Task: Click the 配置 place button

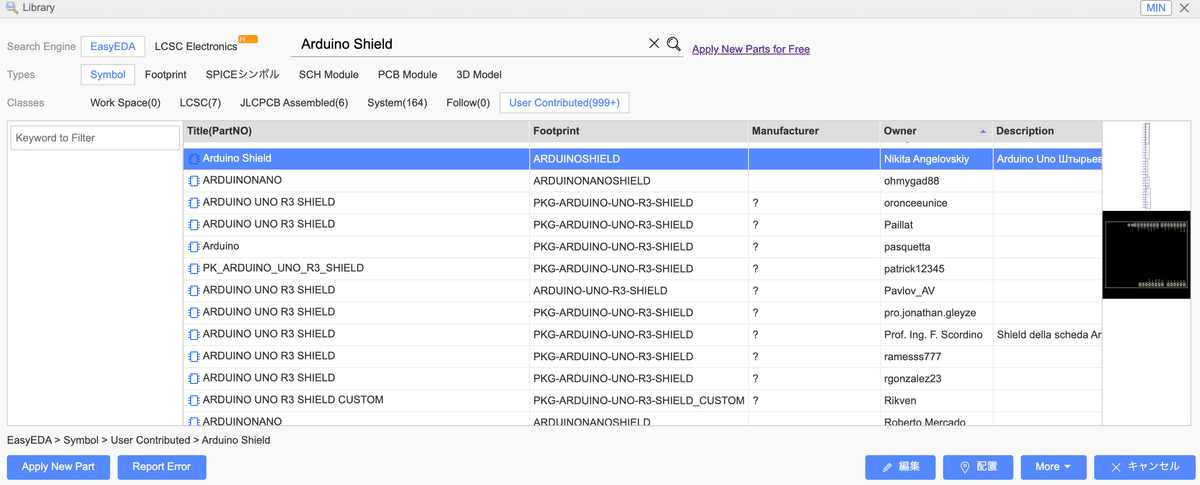Action: (x=978, y=467)
